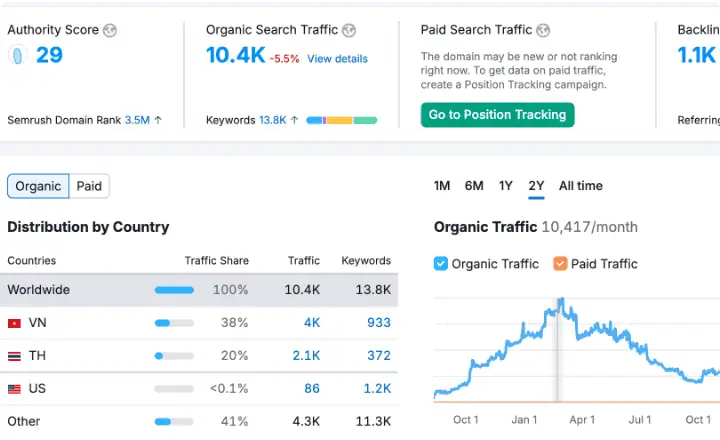Viewport: 720px width, 440px height.
Task: Click the Vietnam flag icon
Action: pyautogui.click(x=14, y=323)
